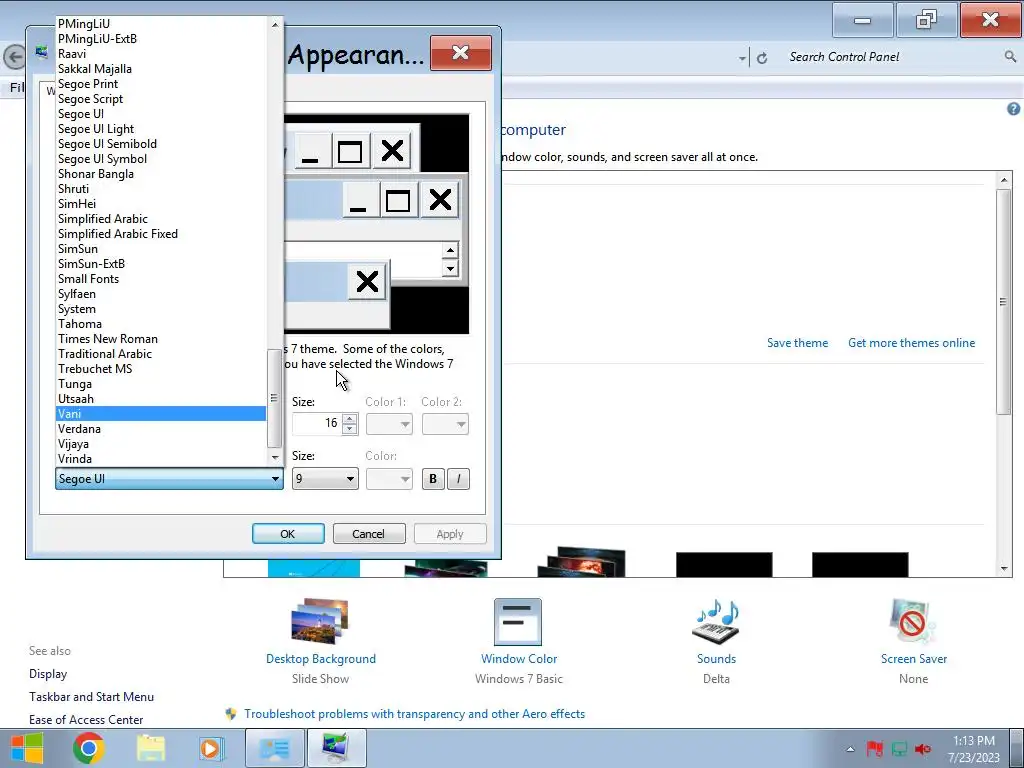Open Troubleshoot transparency and Aero effects link

point(414,714)
